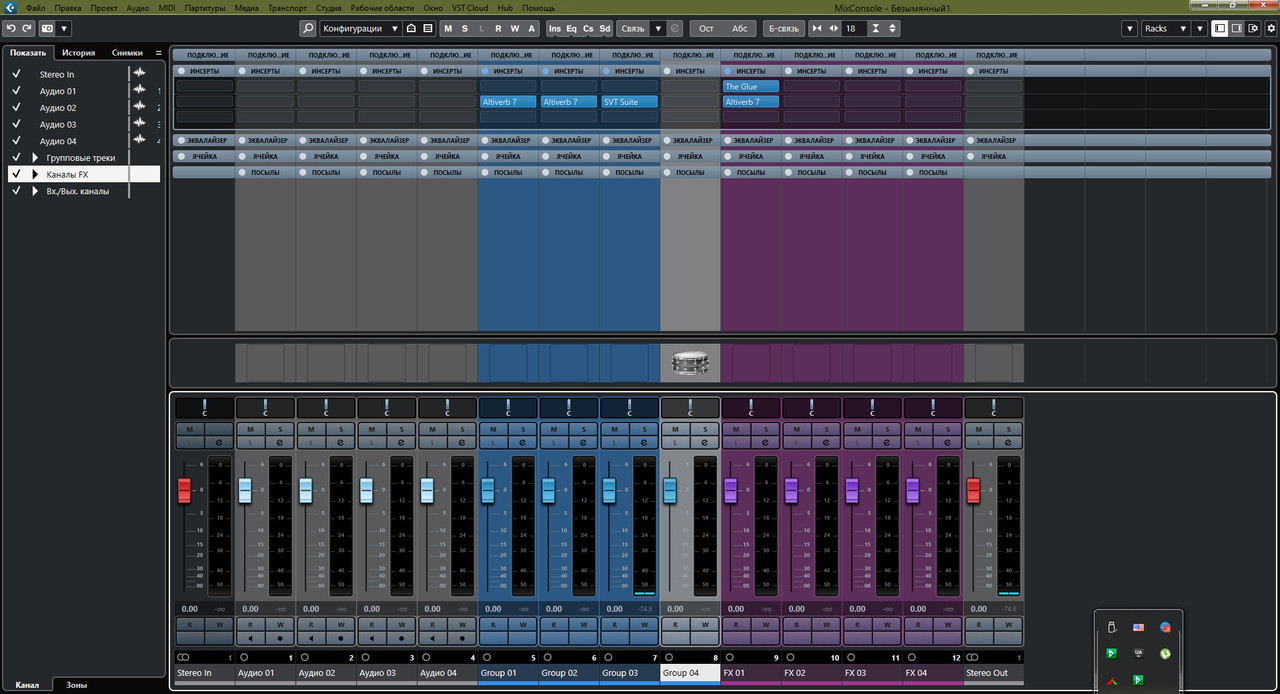Expand Вх./Вых. каналы tree node
Viewport: 1280px width, 694px height.
pos(35,191)
